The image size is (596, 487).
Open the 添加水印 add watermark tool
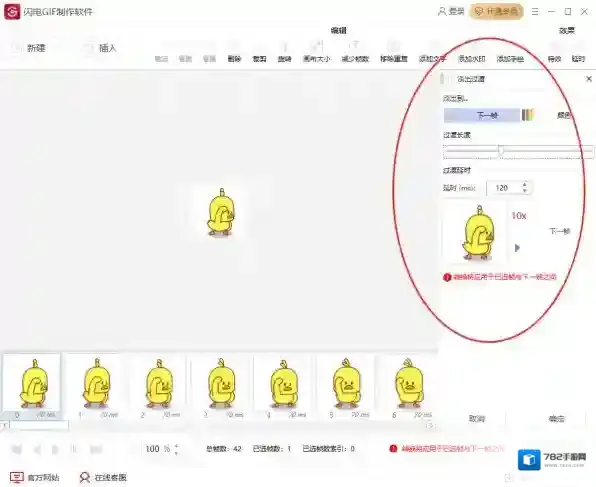tap(471, 52)
